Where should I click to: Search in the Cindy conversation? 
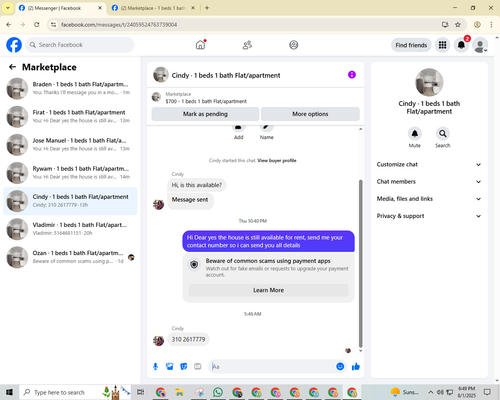[x=443, y=134]
